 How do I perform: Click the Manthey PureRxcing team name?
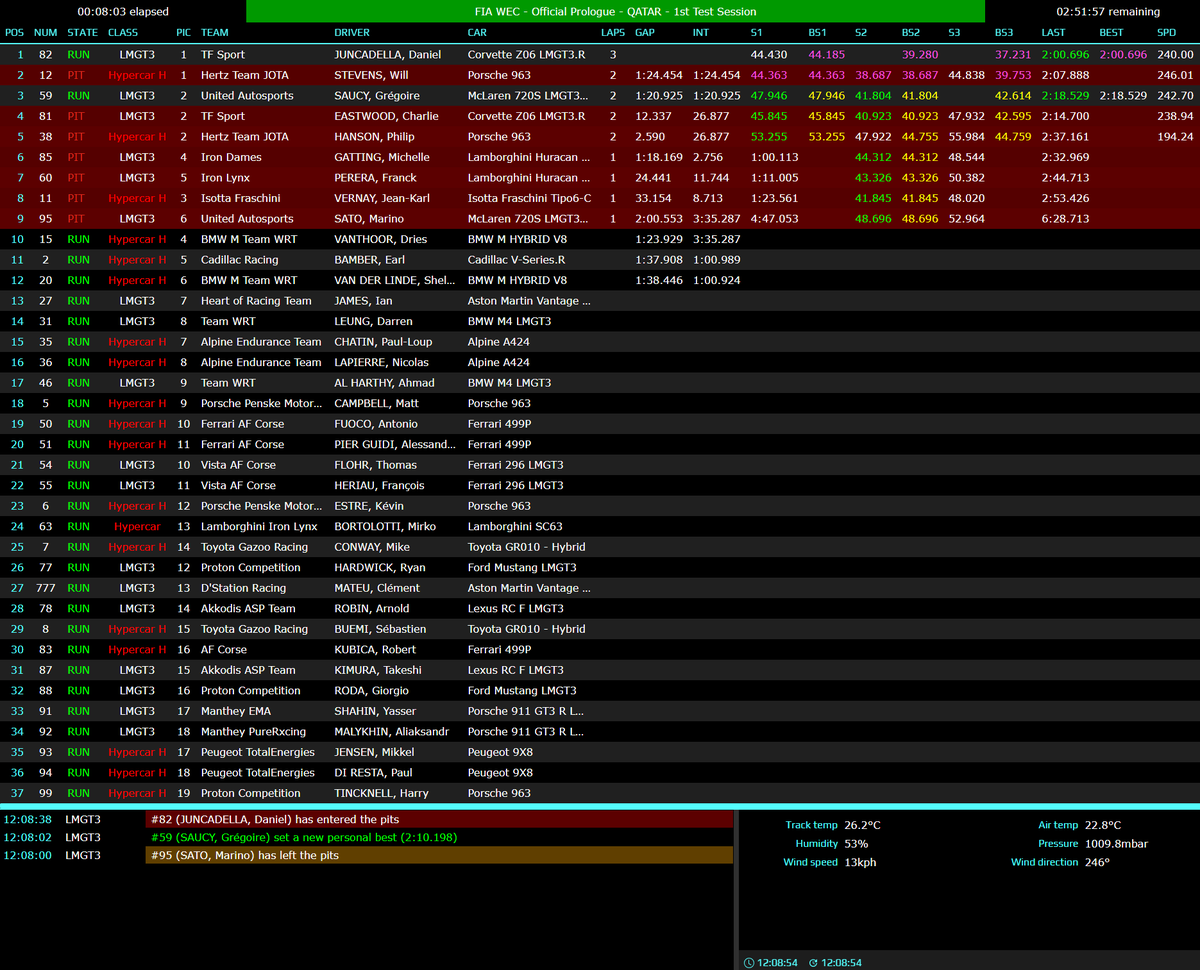(x=253, y=731)
